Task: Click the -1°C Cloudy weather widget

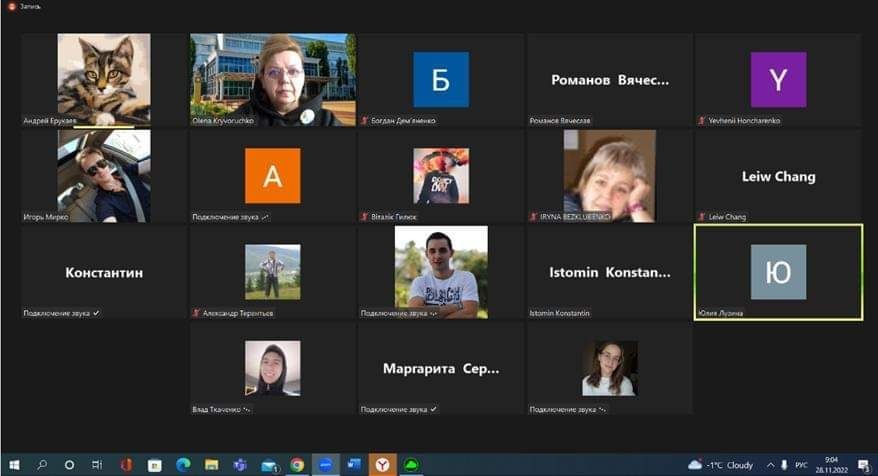Action: pyautogui.click(x=720, y=465)
